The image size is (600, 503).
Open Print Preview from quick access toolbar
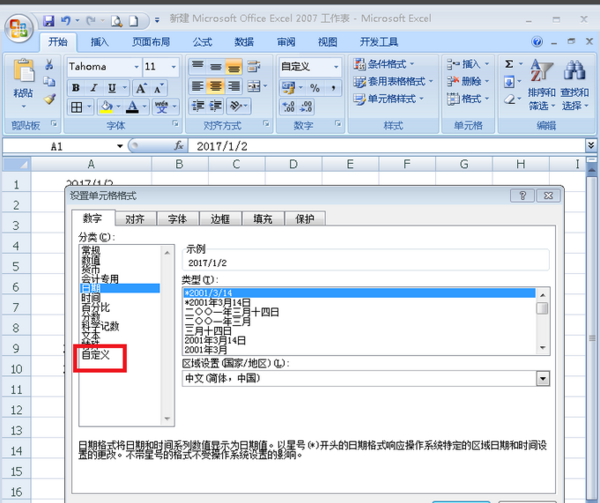116,21
